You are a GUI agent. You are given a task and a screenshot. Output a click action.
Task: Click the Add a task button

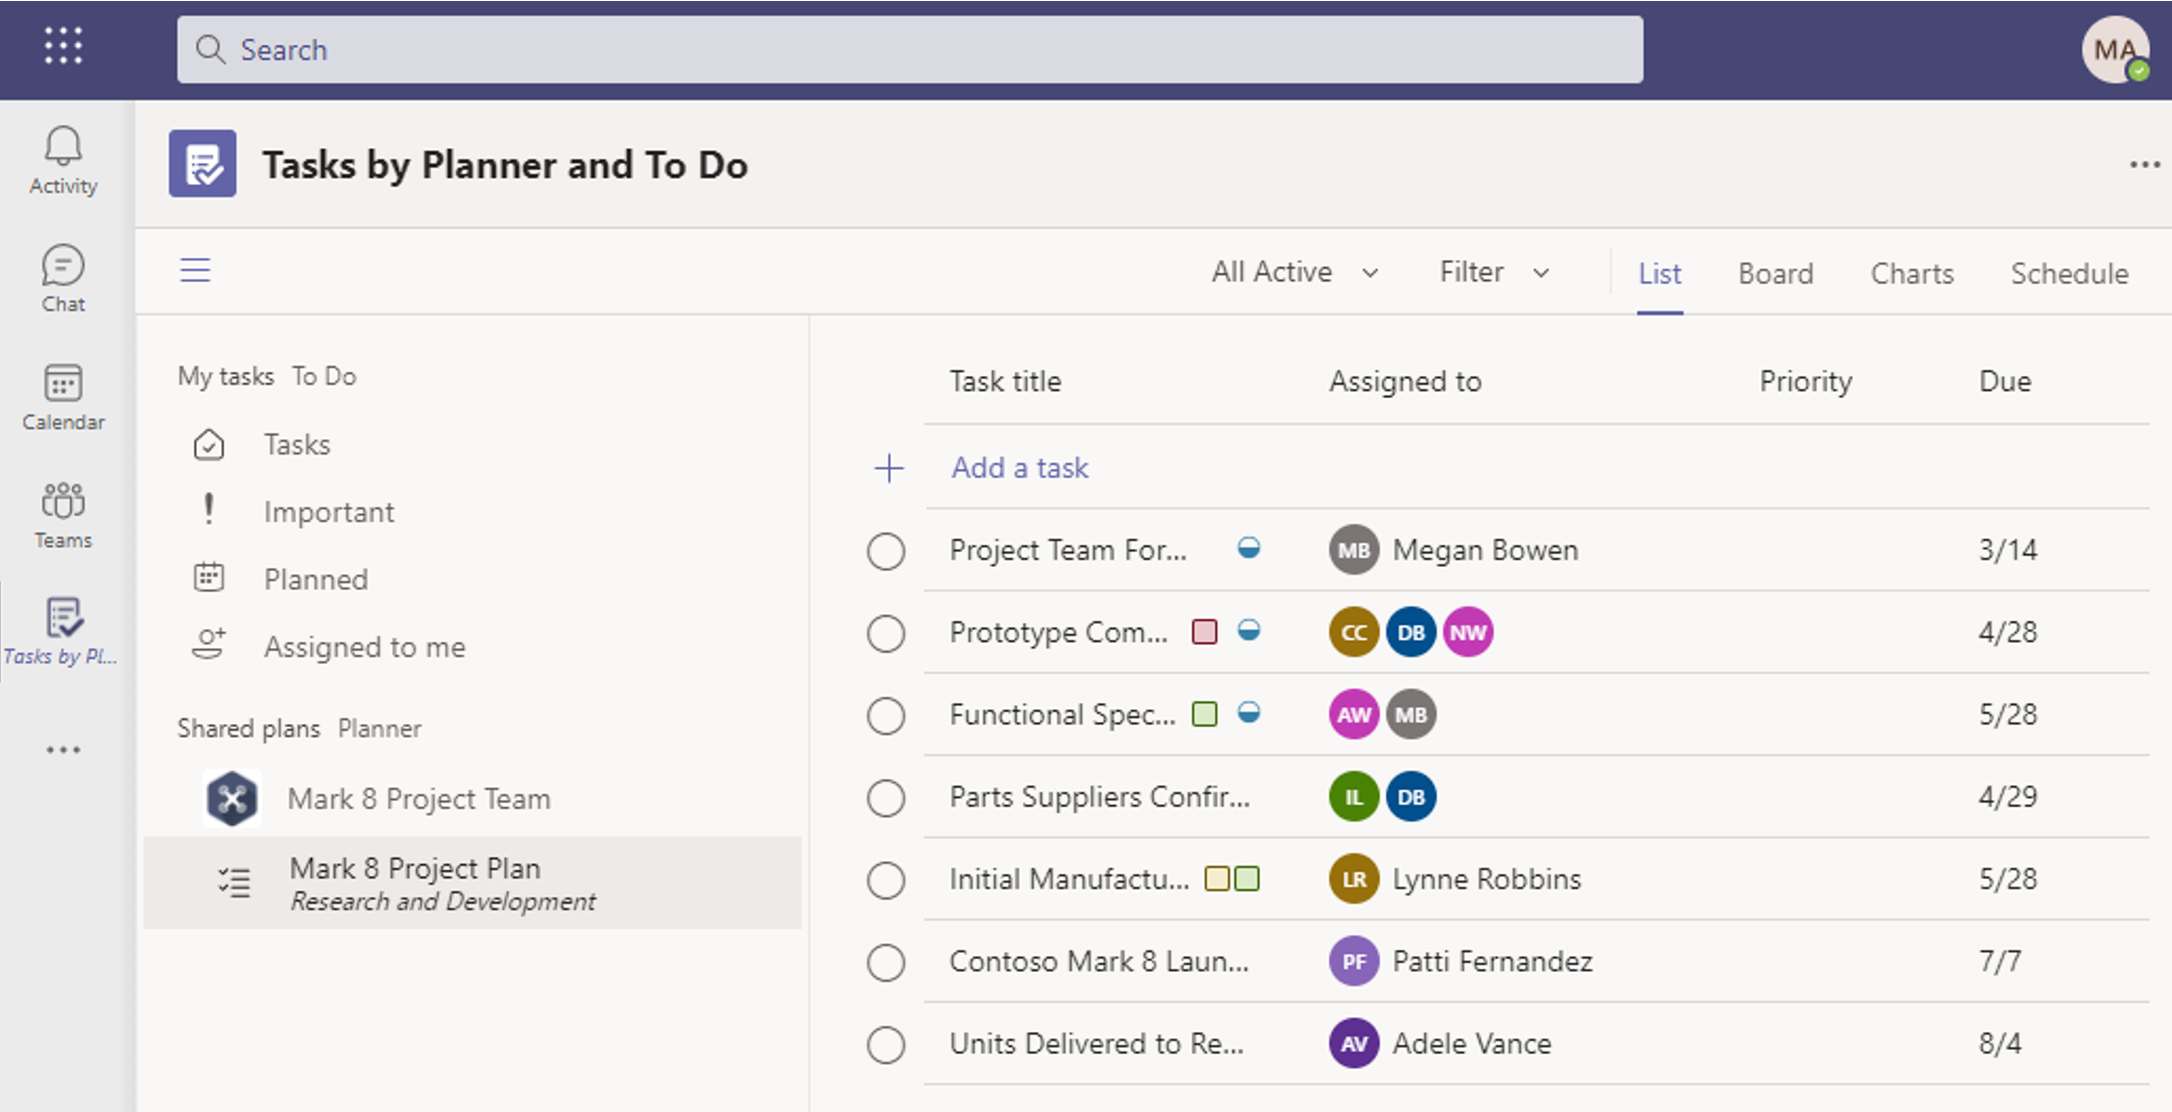tap(1019, 468)
